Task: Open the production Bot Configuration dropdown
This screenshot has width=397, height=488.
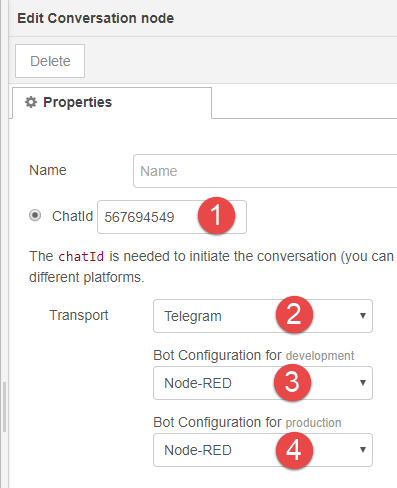Action: 263,450
